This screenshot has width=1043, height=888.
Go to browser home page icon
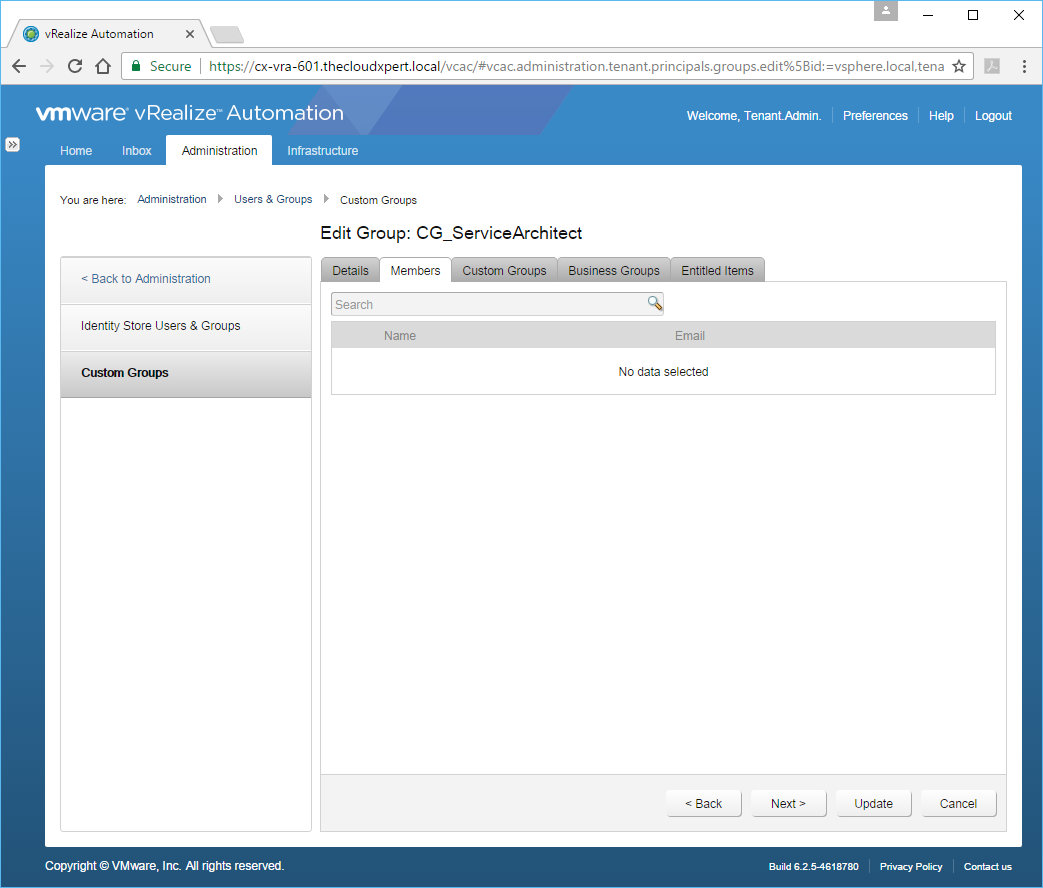102,66
